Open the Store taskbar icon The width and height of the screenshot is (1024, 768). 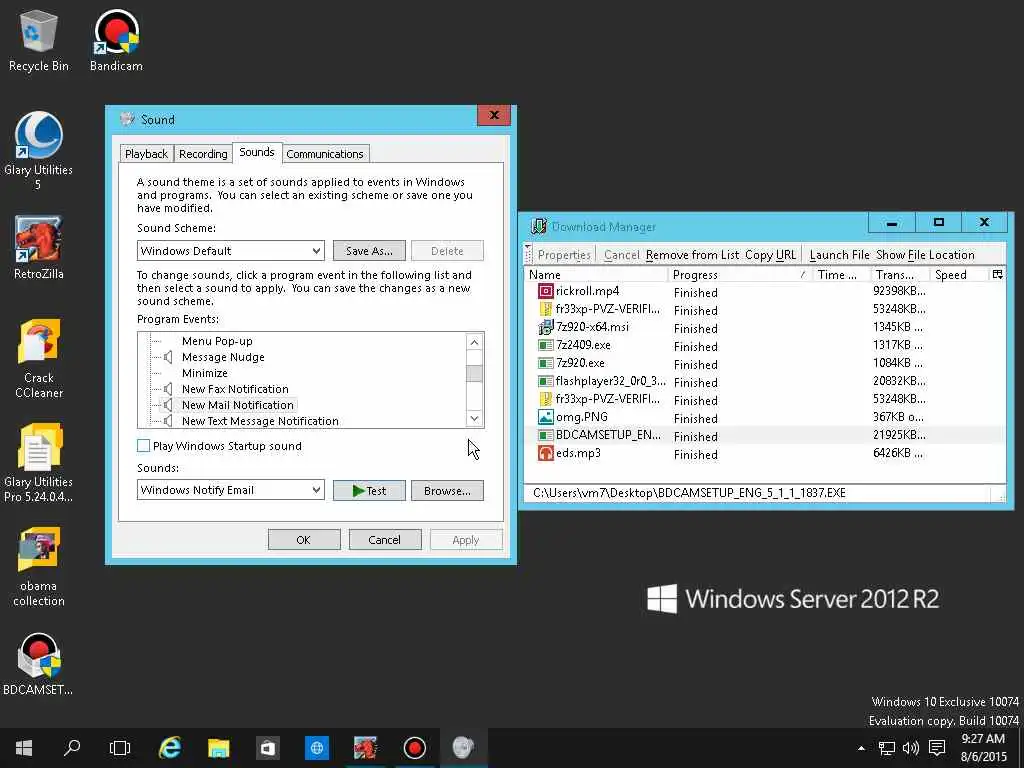pos(268,748)
